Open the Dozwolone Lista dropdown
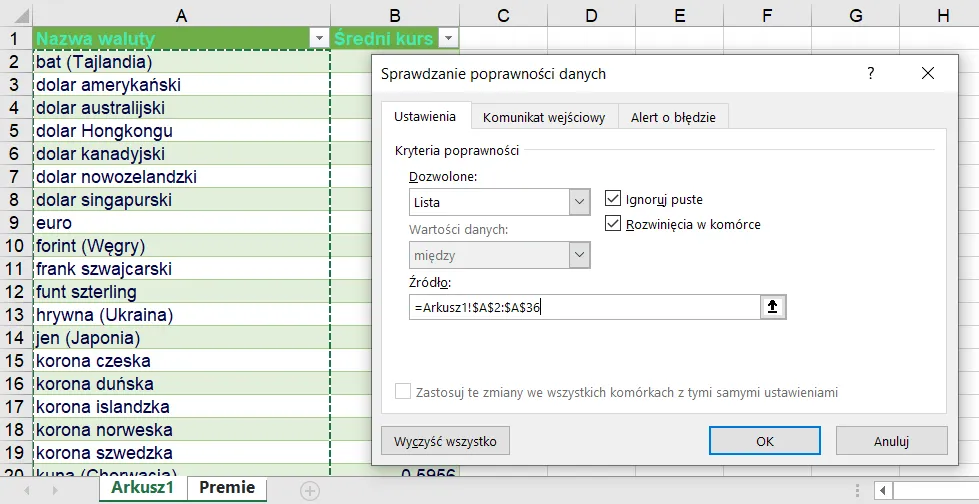Screen dimensions: 979x504 (x=579, y=202)
